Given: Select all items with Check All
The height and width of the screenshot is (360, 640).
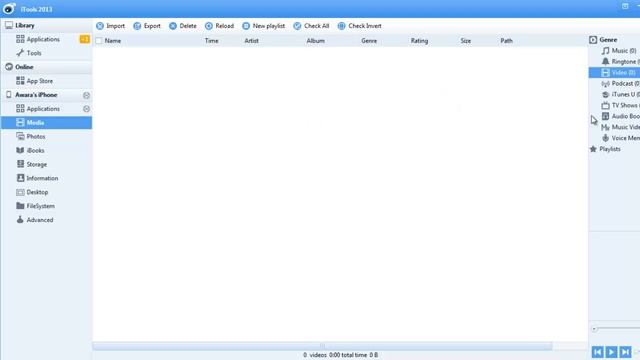Looking at the screenshot, I should coord(311,26).
